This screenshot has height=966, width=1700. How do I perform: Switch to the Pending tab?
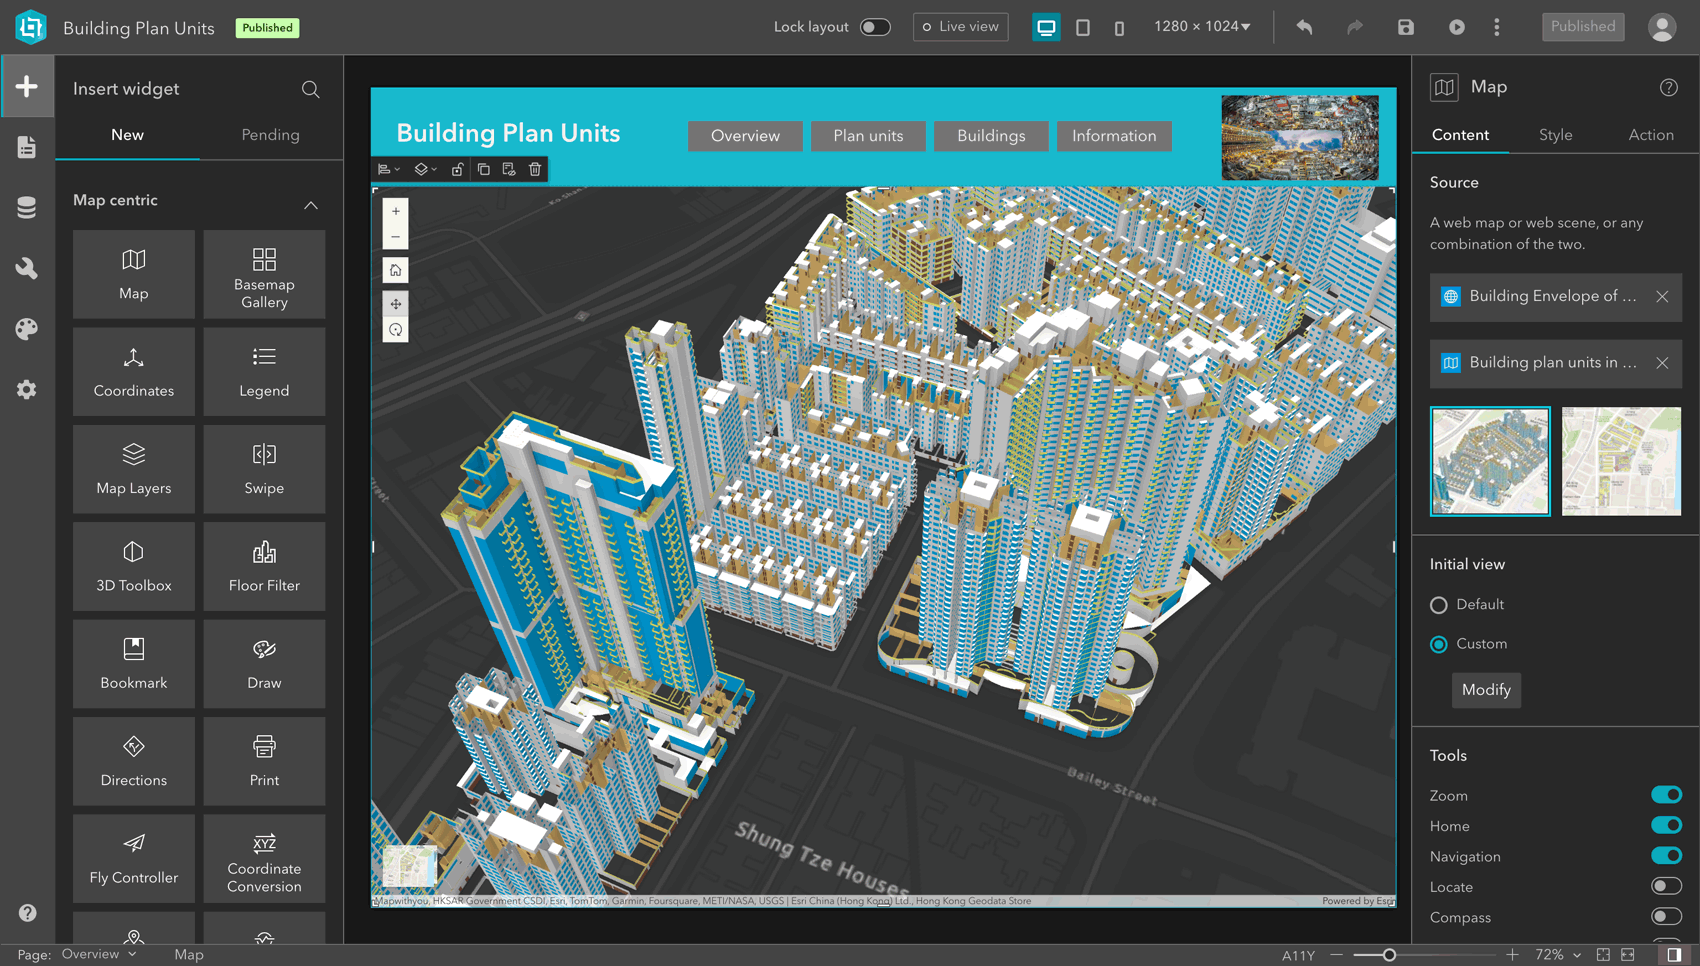click(x=270, y=134)
